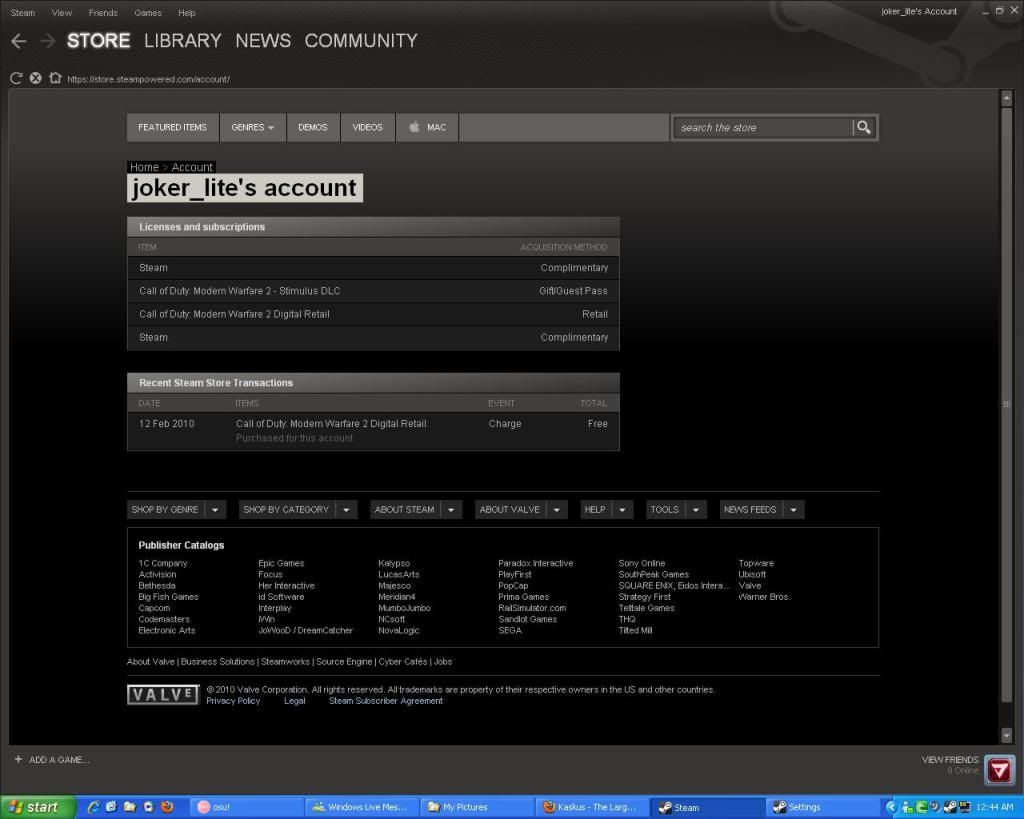Open Windows Media Player quick launch icon
The width and height of the screenshot is (1024, 819).
point(148,807)
